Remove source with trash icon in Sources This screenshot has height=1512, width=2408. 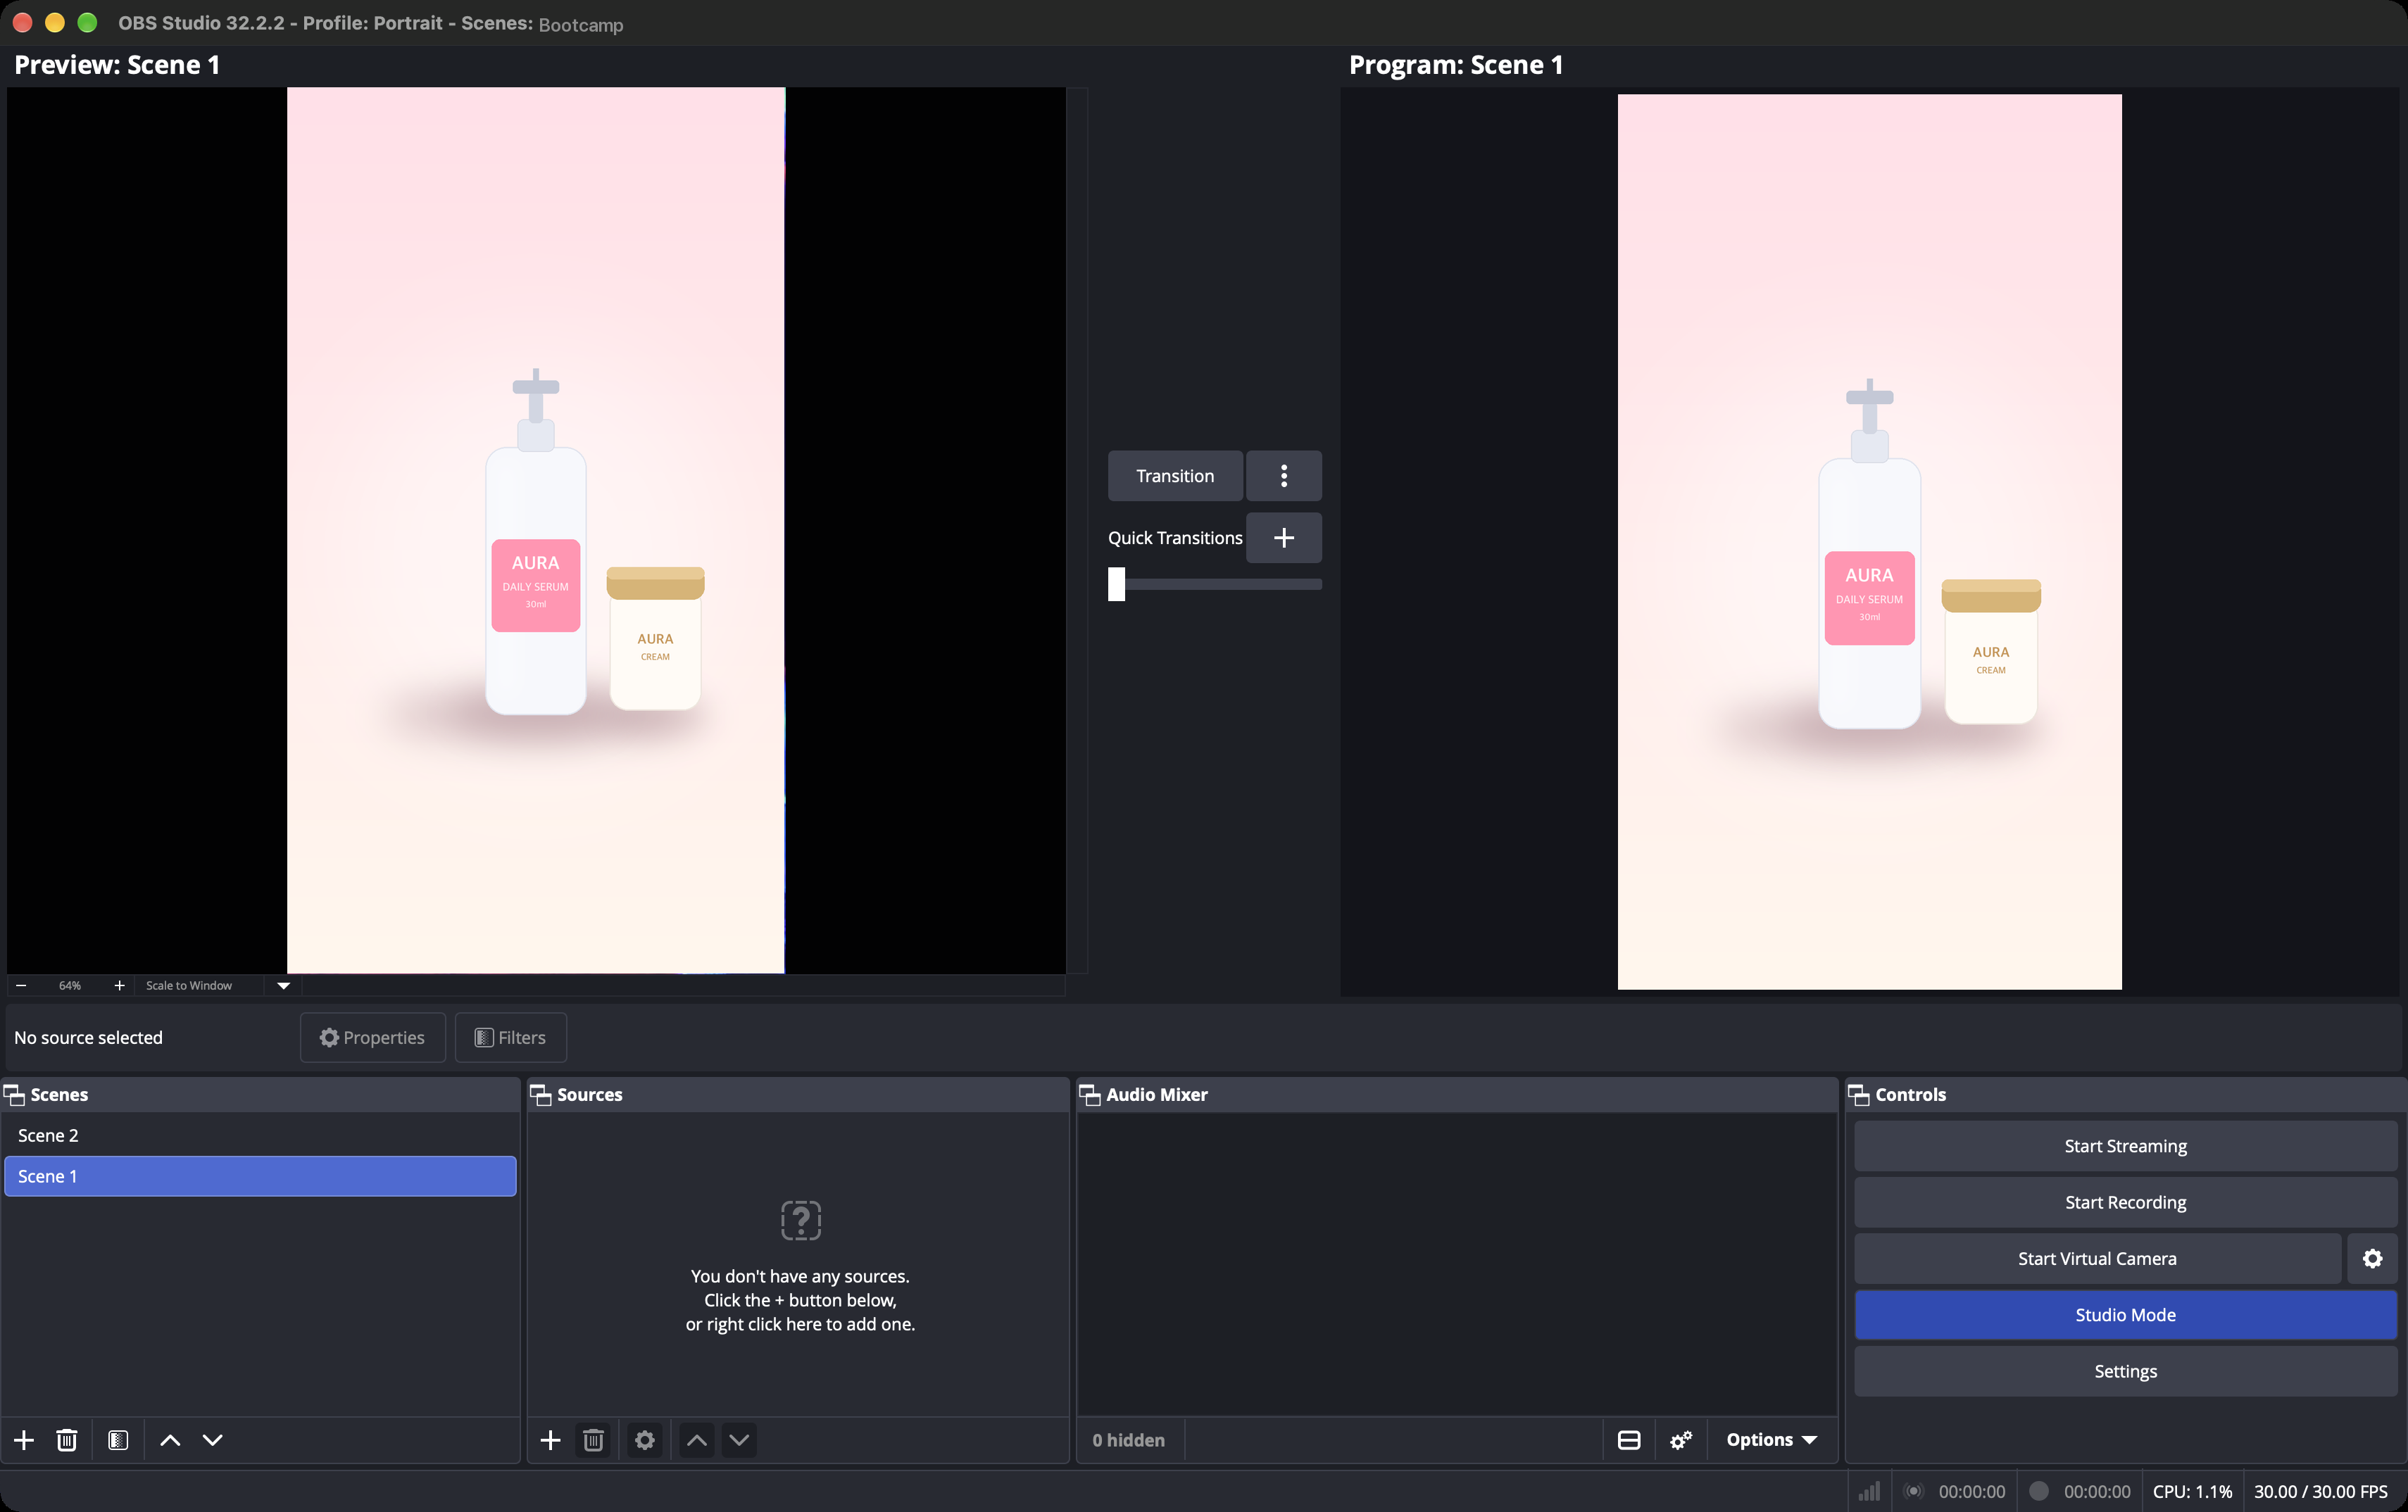click(593, 1440)
